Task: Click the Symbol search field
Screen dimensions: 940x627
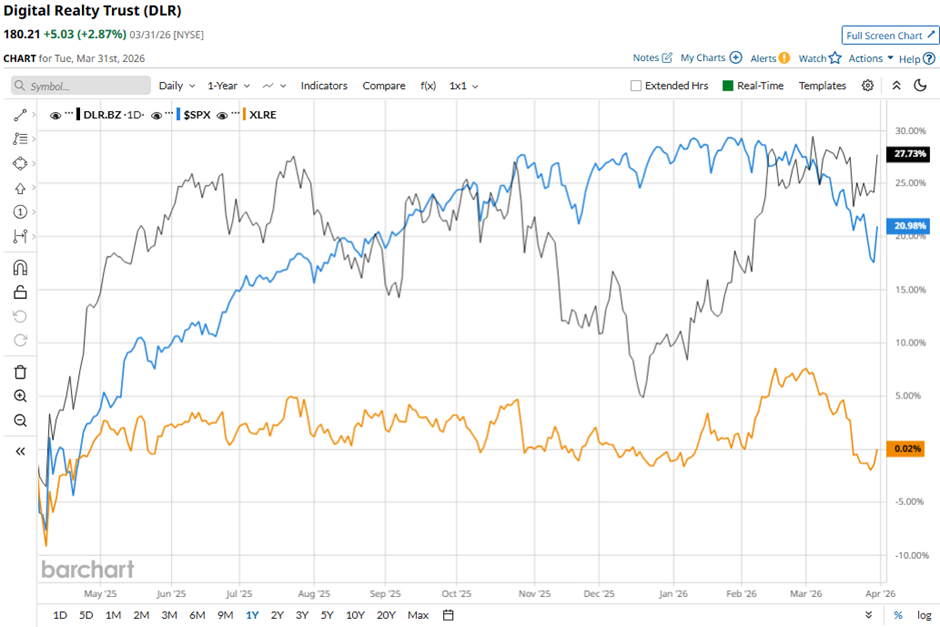Action: [x=80, y=86]
